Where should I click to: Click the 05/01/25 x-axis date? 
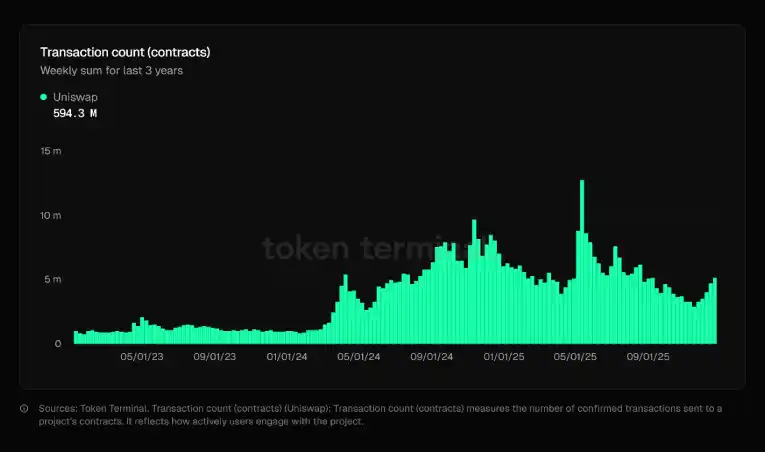pos(575,357)
